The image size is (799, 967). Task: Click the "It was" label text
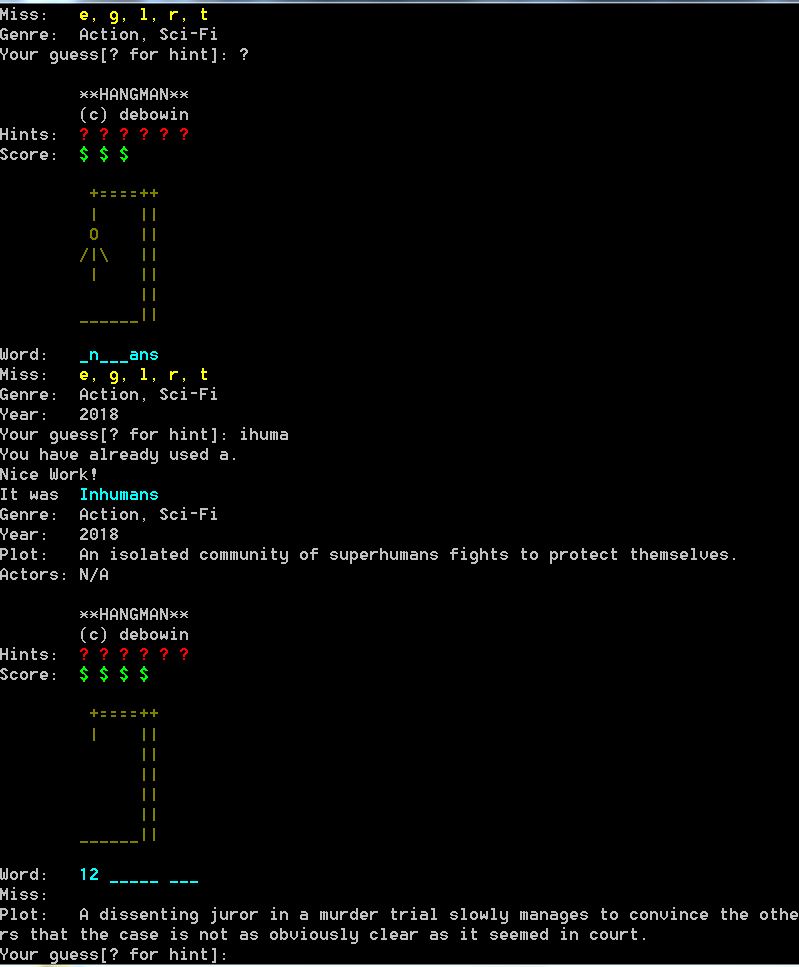point(29,495)
